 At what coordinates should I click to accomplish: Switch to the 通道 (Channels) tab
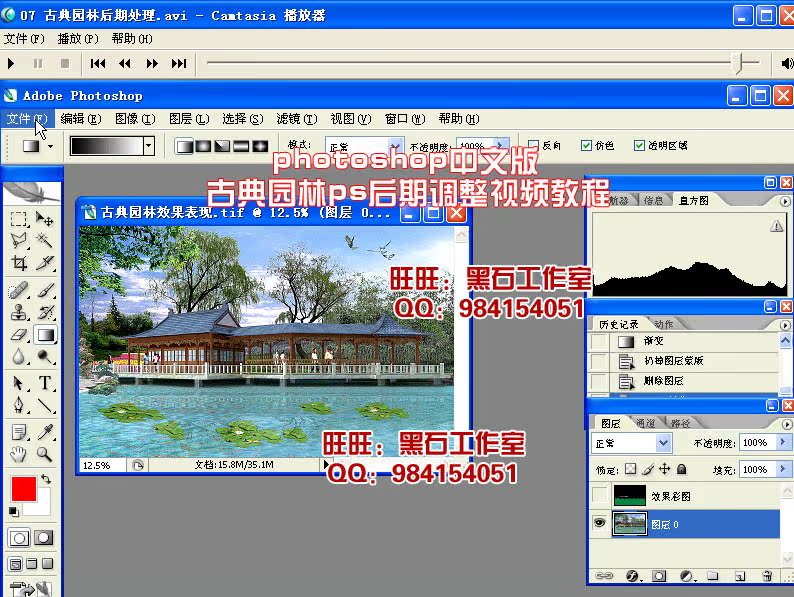(x=646, y=423)
